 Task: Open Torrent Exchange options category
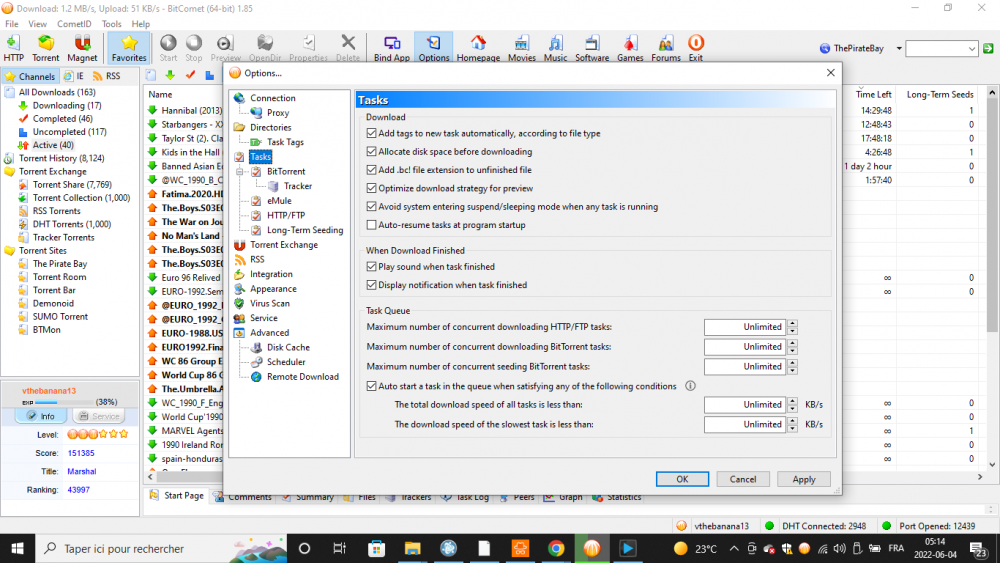(x=284, y=245)
